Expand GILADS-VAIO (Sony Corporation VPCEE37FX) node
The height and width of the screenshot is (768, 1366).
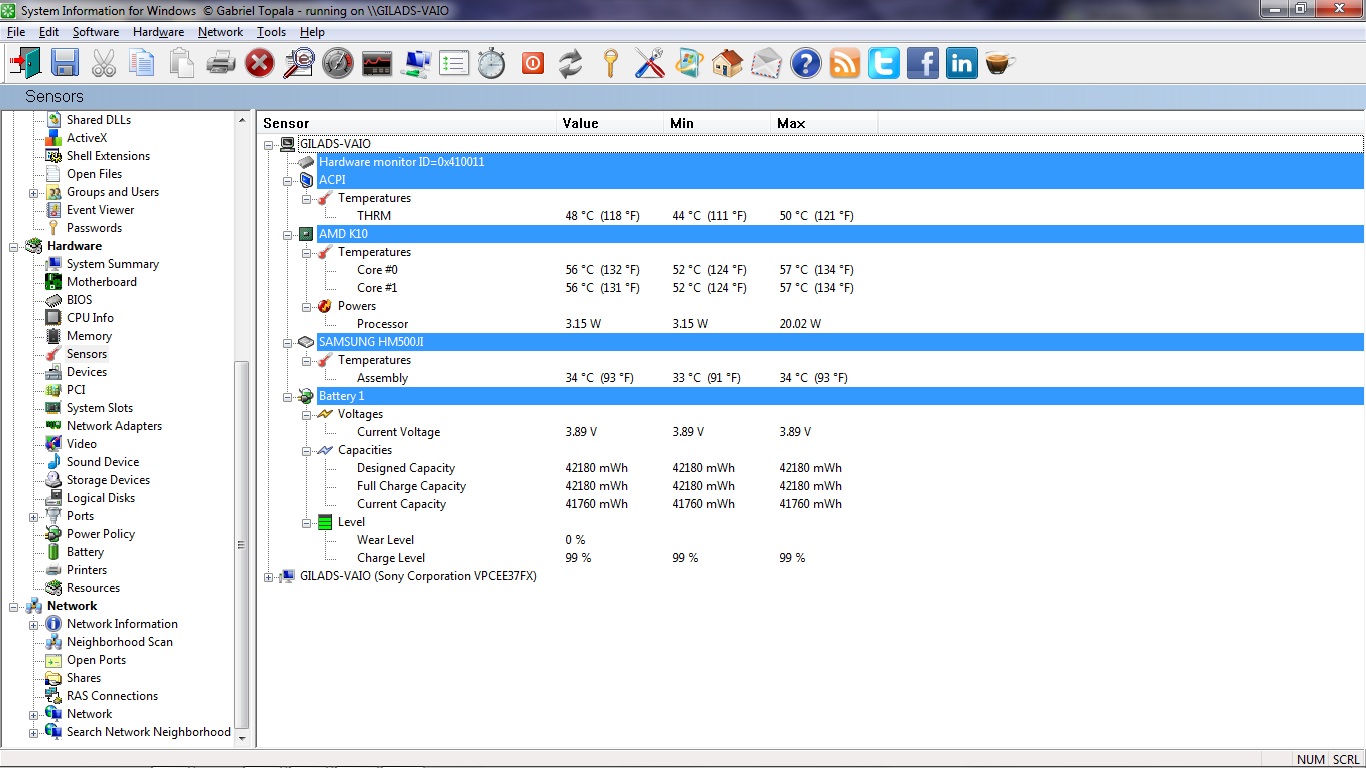(268, 576)
